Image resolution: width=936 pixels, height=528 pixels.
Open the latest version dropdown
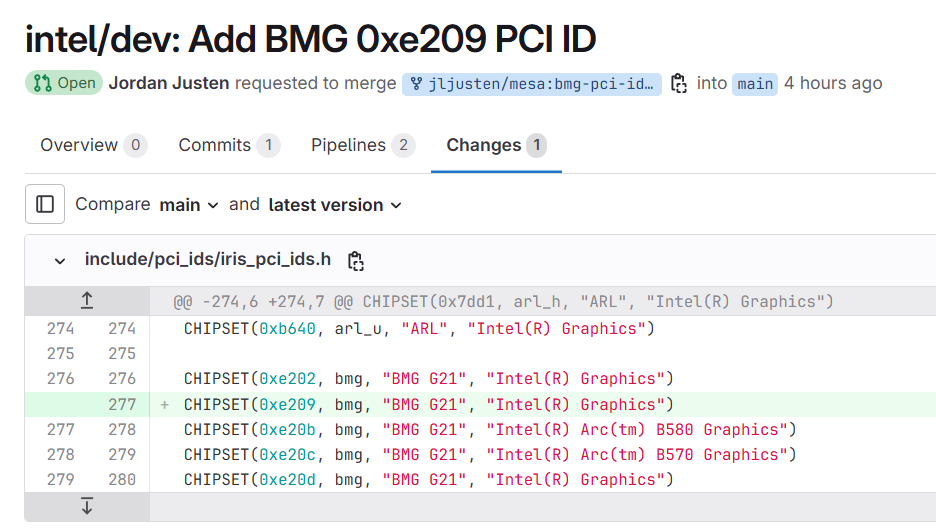click(x=335, y=205)
